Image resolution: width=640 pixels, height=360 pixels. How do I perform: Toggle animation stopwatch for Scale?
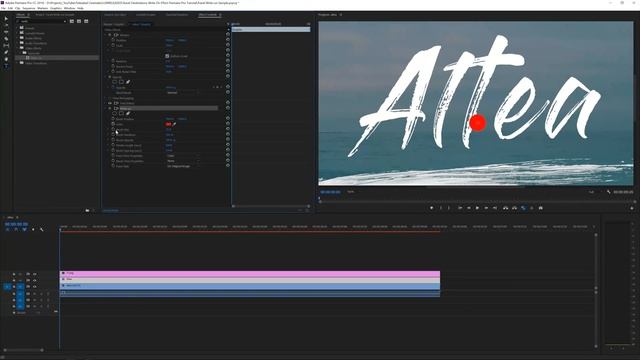point(113,46)
